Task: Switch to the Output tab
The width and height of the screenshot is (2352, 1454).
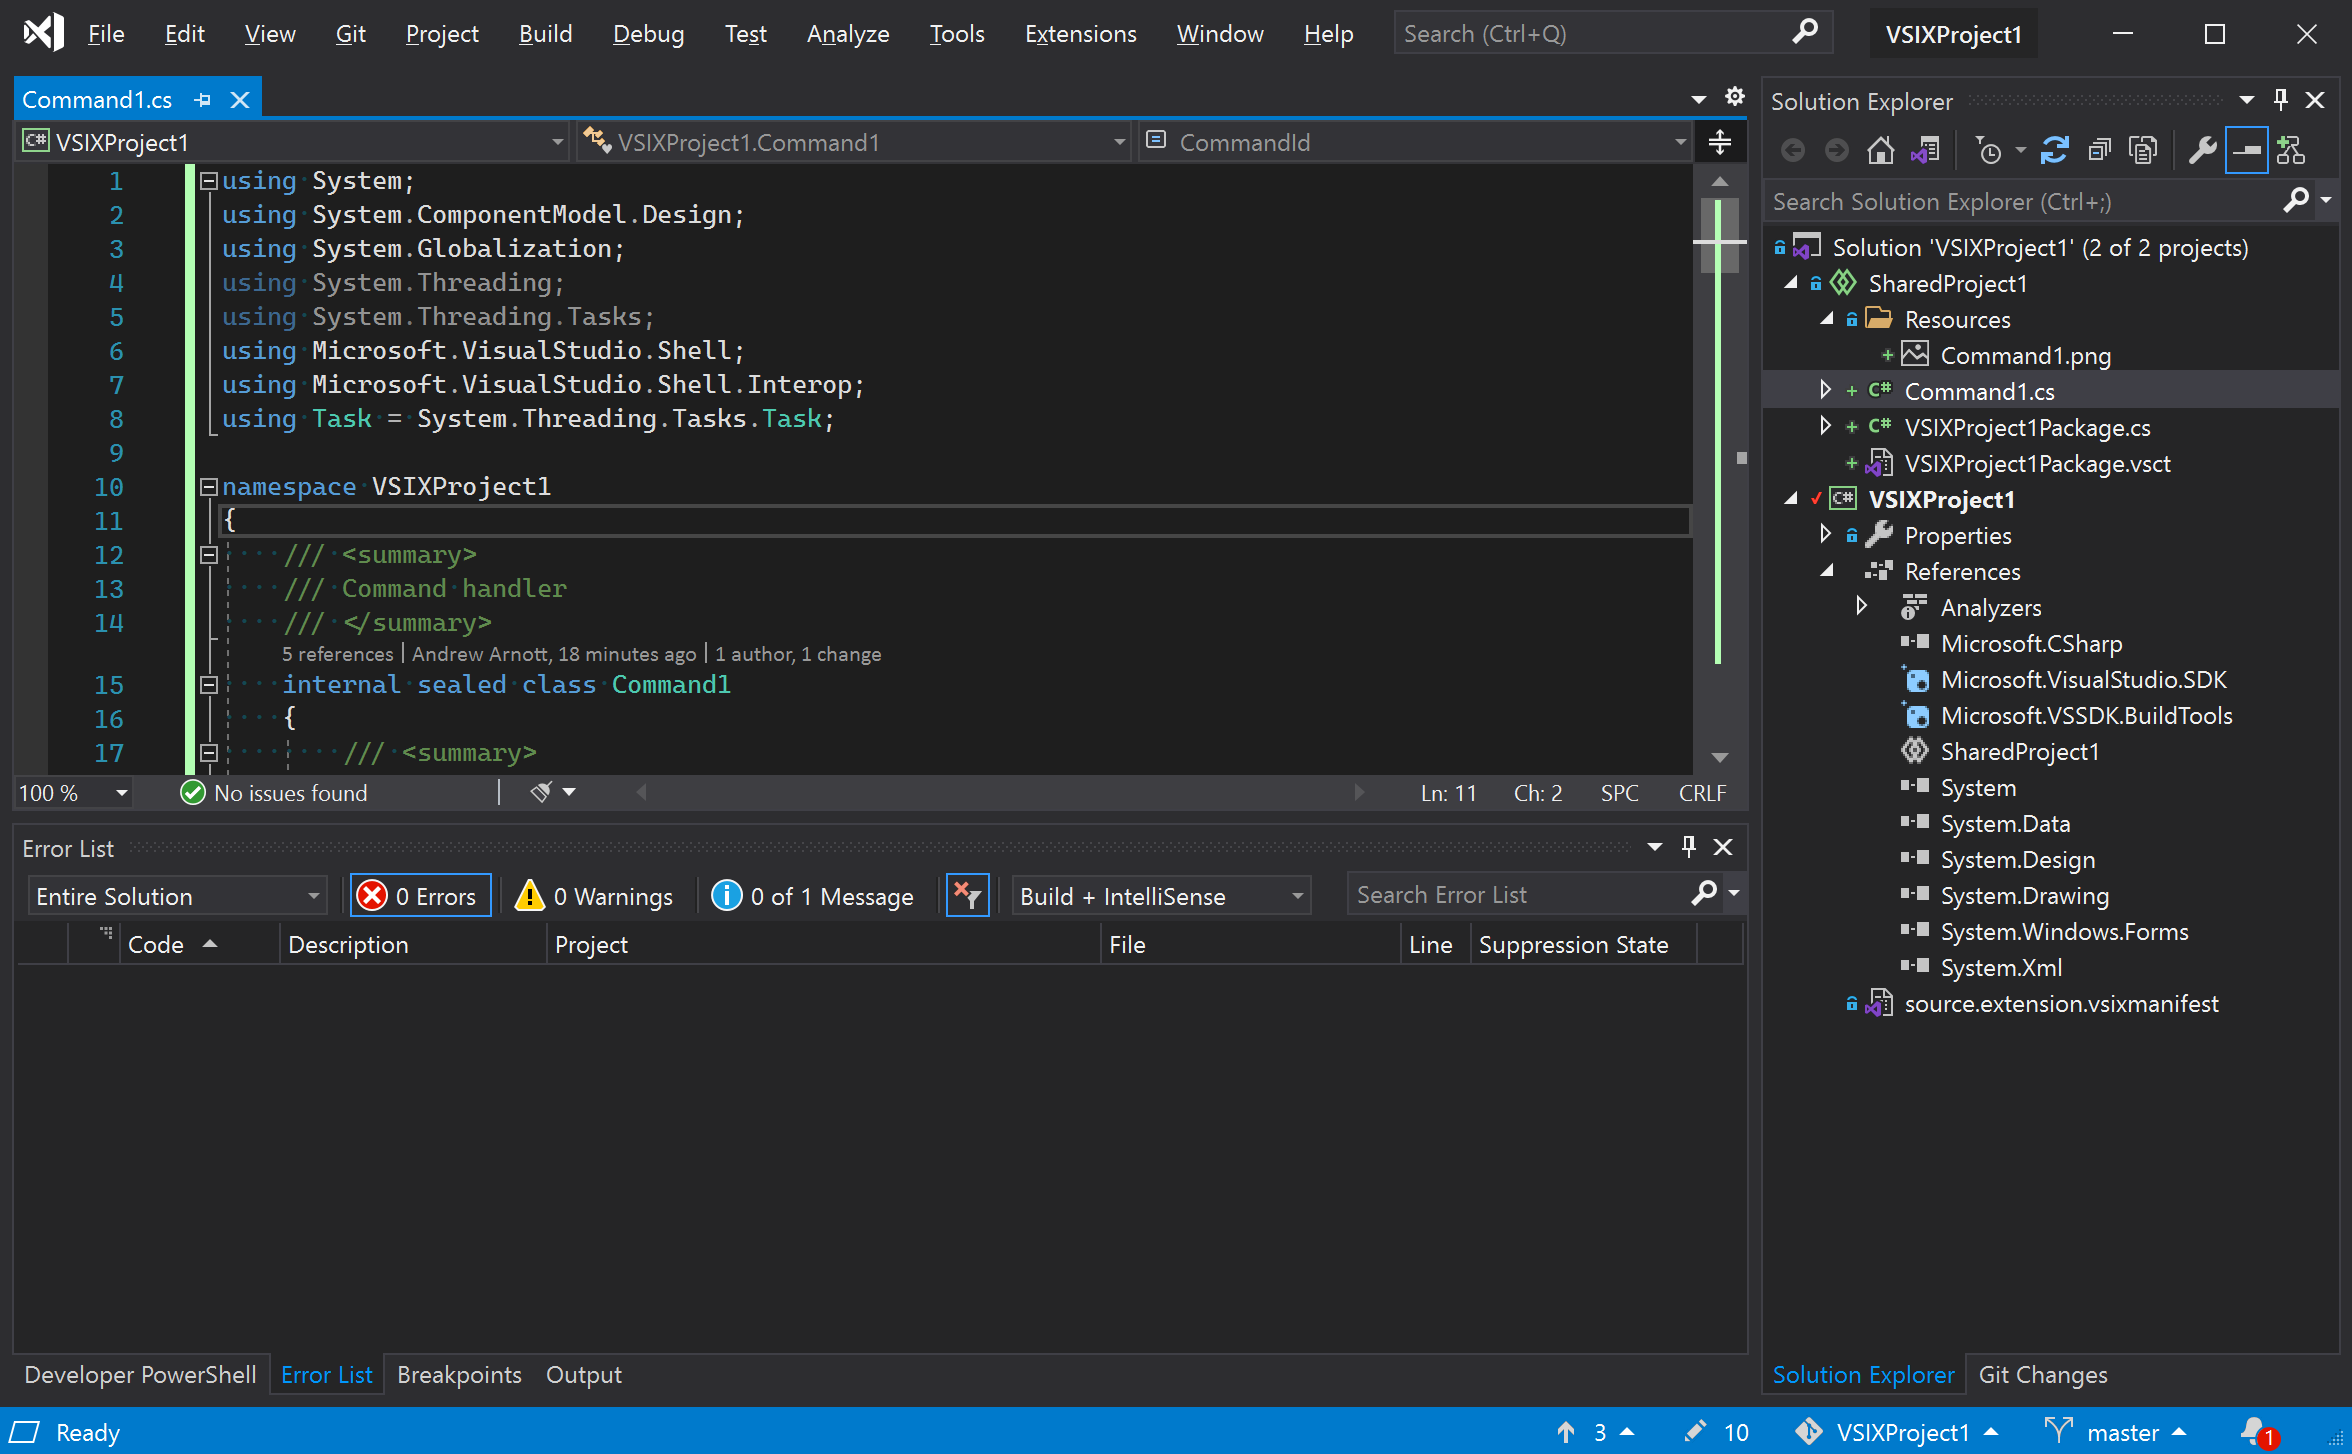Action: click(x=581, y=1372)
